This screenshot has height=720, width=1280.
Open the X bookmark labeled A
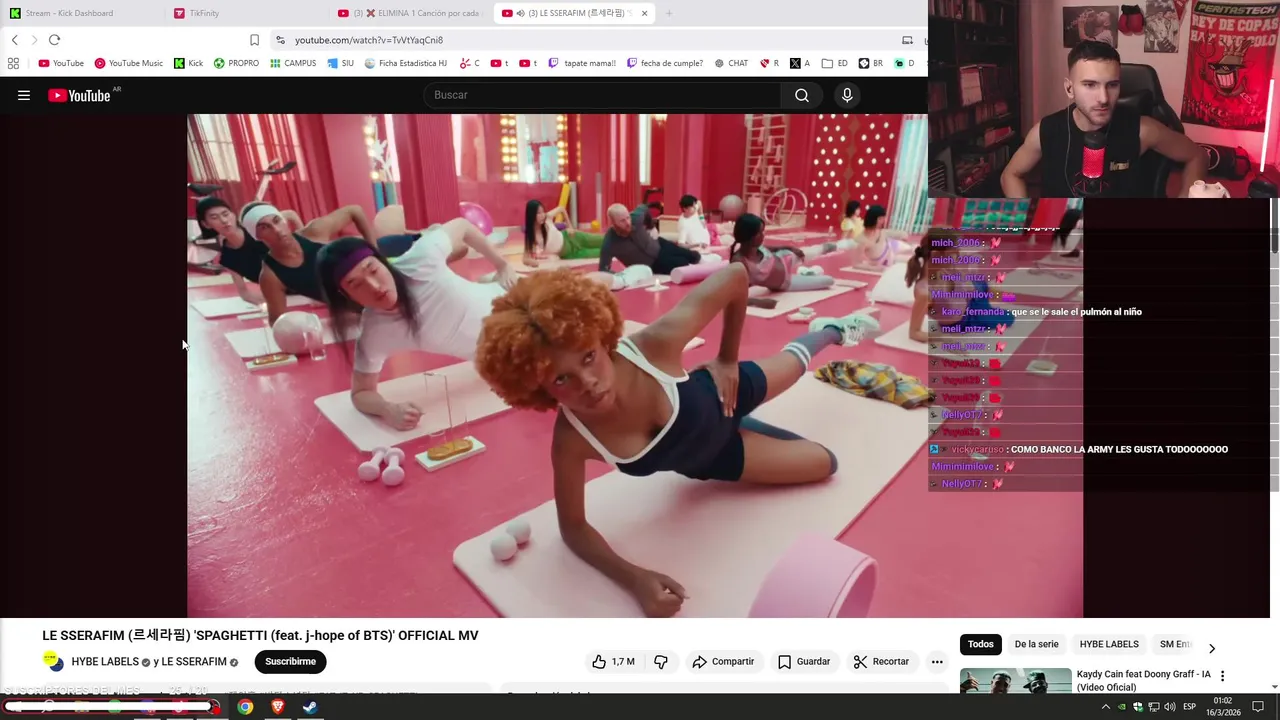click(x=800, y=63)
